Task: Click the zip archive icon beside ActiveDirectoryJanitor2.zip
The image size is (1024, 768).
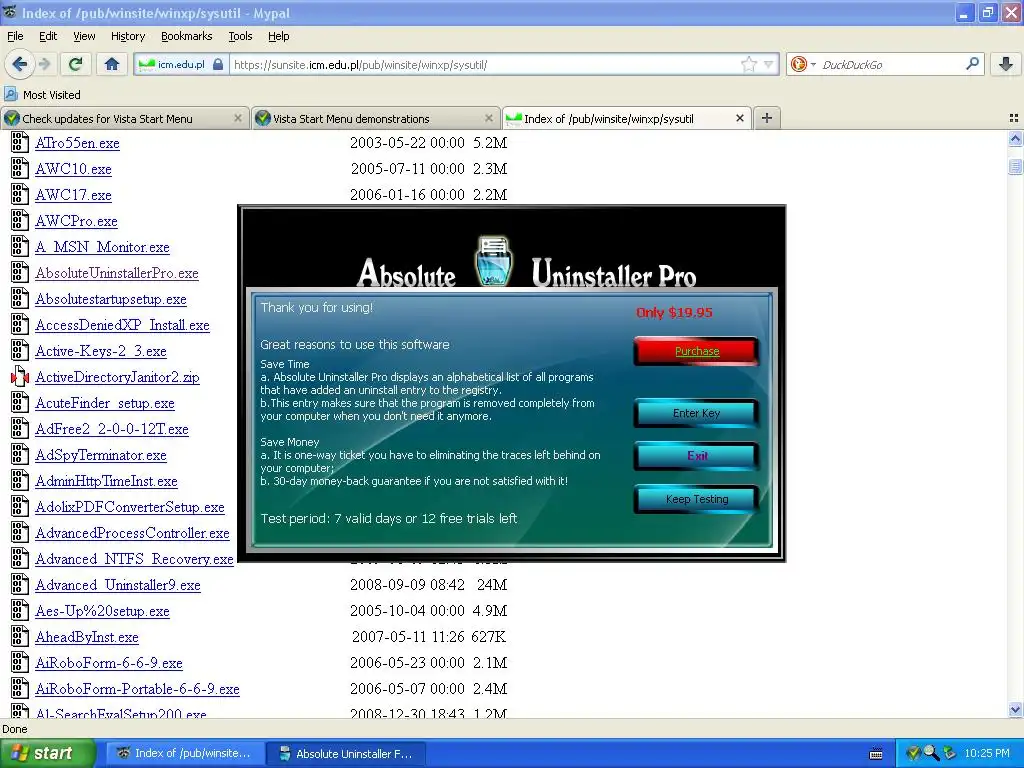Action: [20, 377]
